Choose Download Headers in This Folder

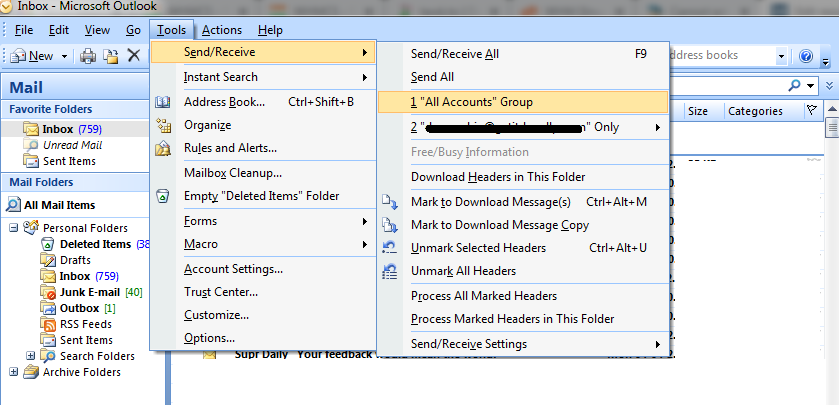[x=523, y=177]
